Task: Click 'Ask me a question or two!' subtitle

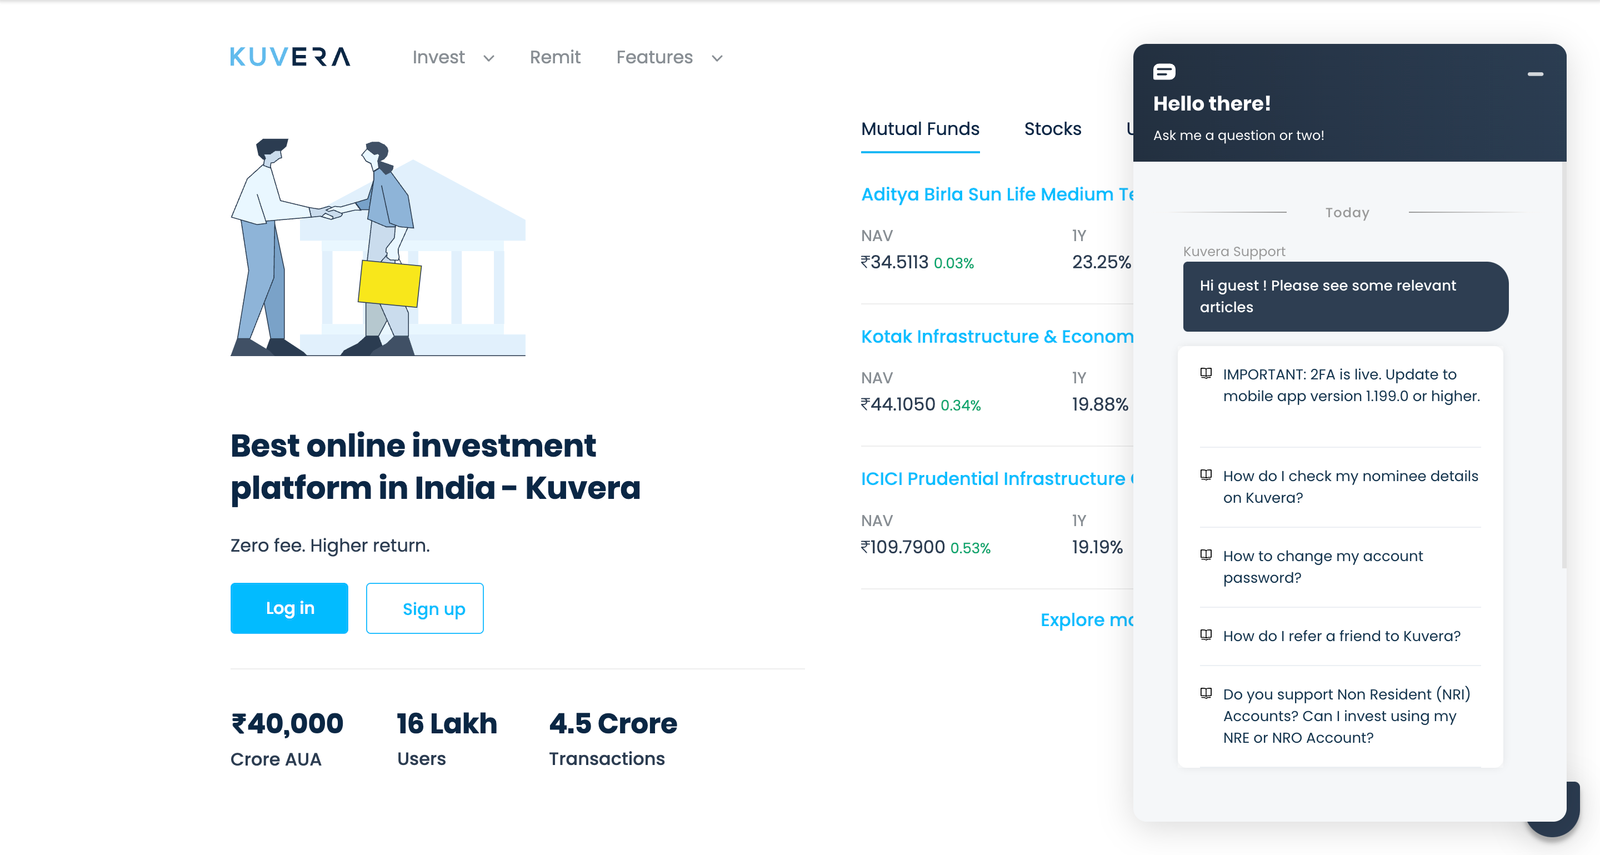Action: [x=1239, y=135]
